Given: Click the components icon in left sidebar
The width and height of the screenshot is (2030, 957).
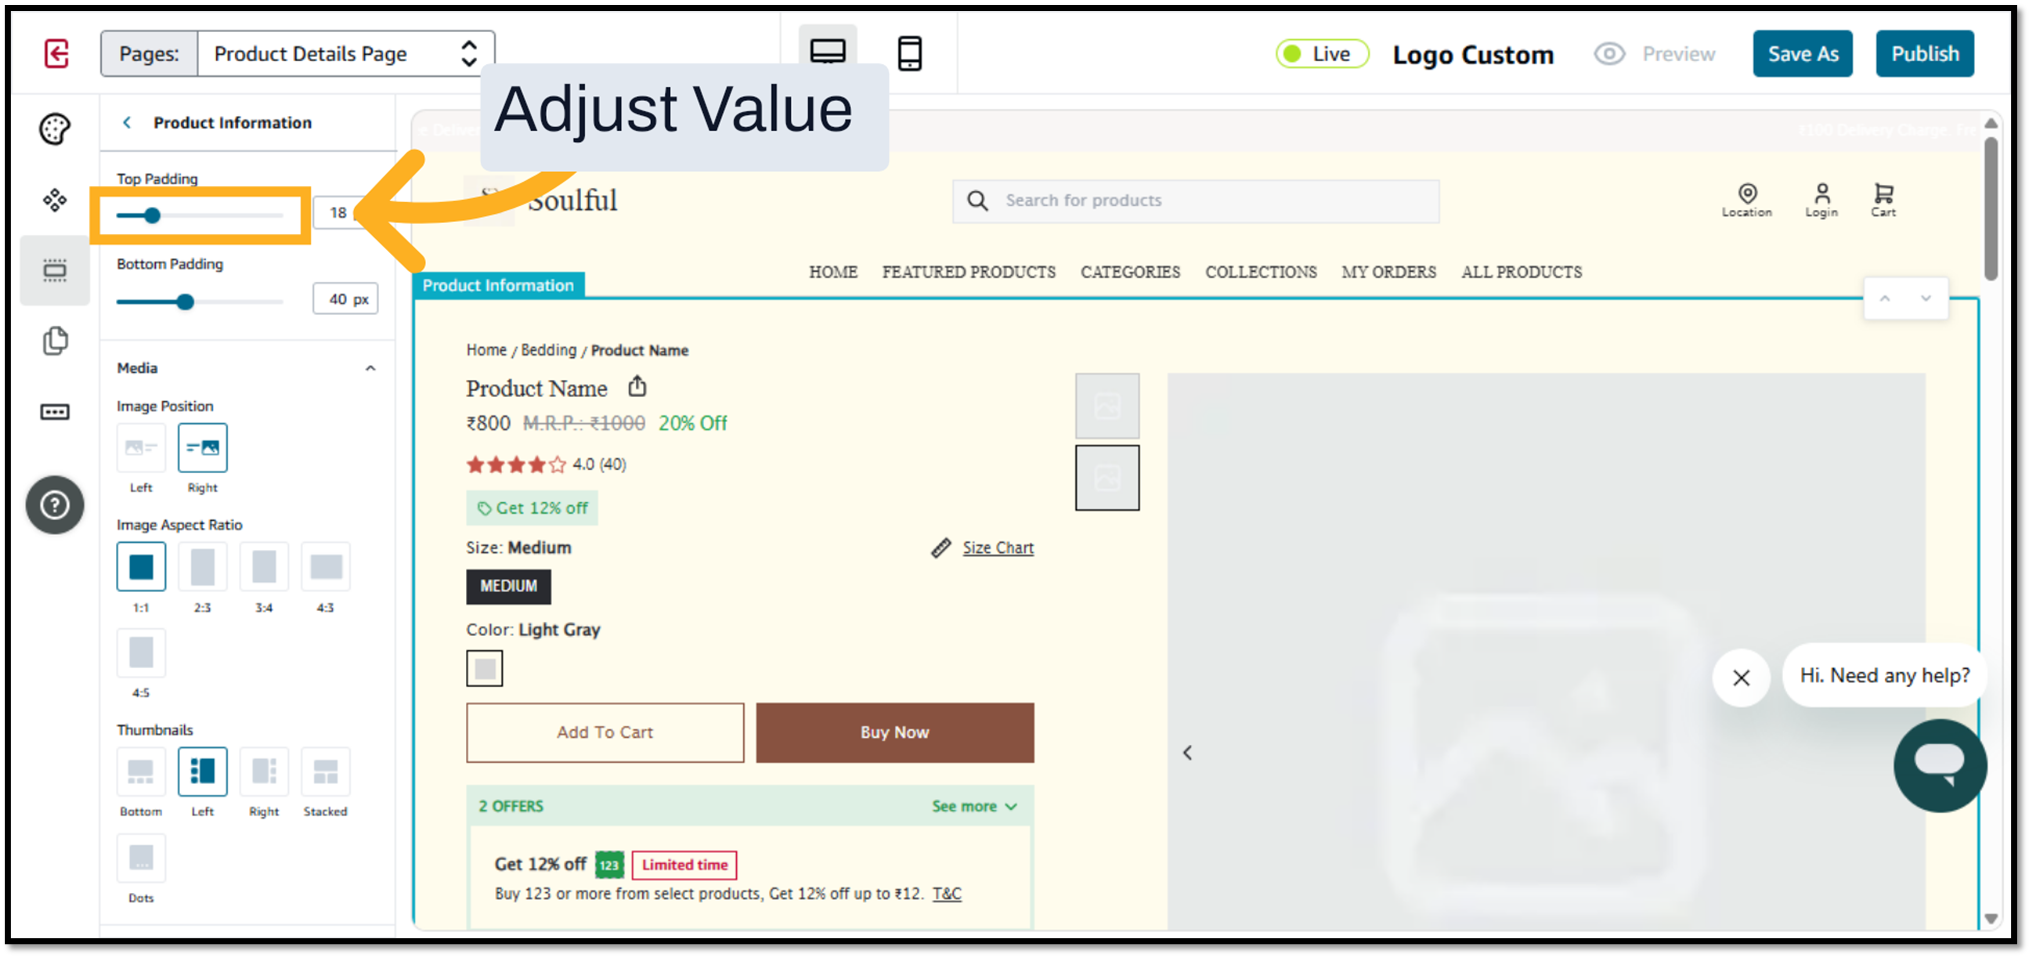Looking at the screenshot, I should pyautogui.click(x=55, y=200).
